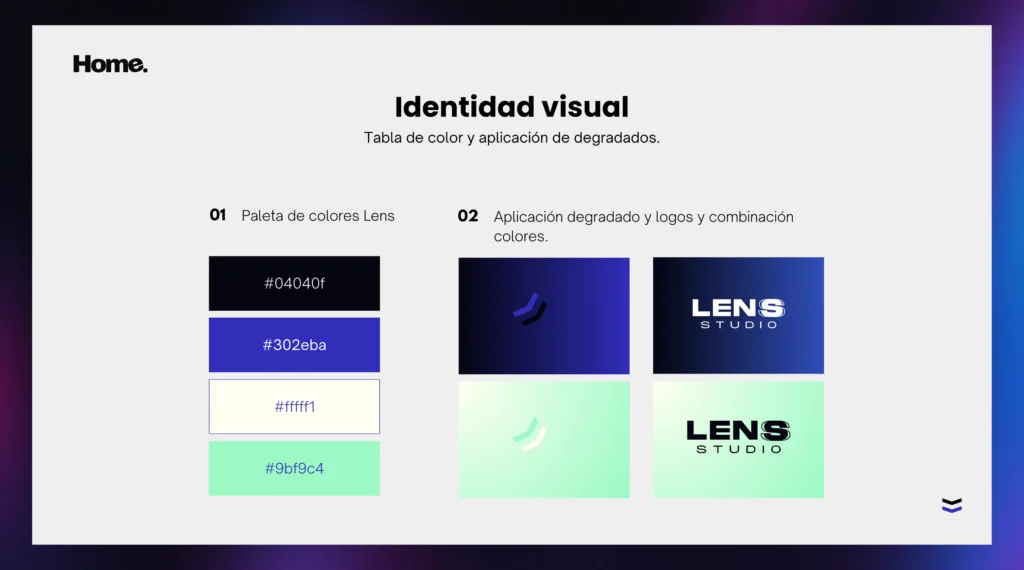Click the section number 02

point(468,216)
